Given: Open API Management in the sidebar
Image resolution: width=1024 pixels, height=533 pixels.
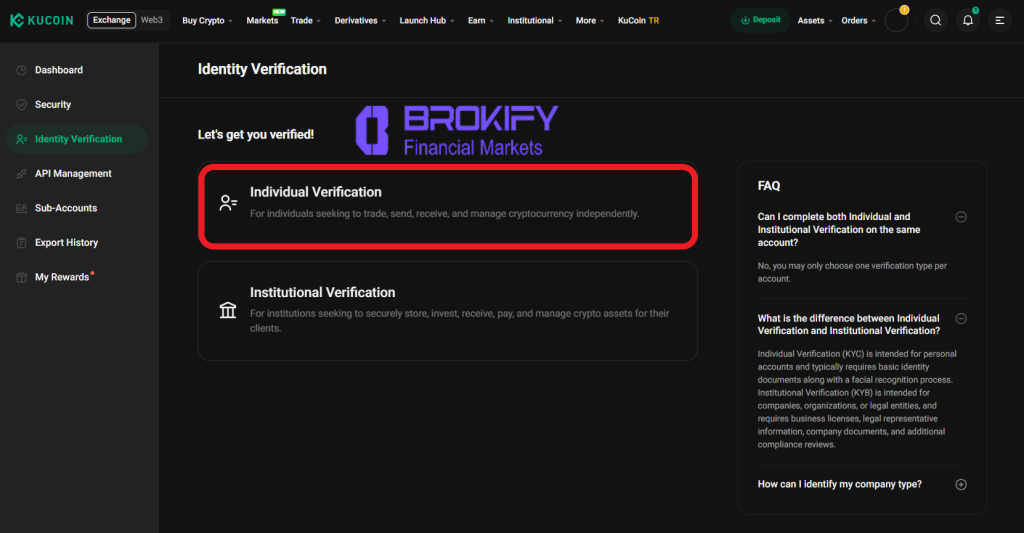Looking at the screenshot, I should (x=73, y=174).
